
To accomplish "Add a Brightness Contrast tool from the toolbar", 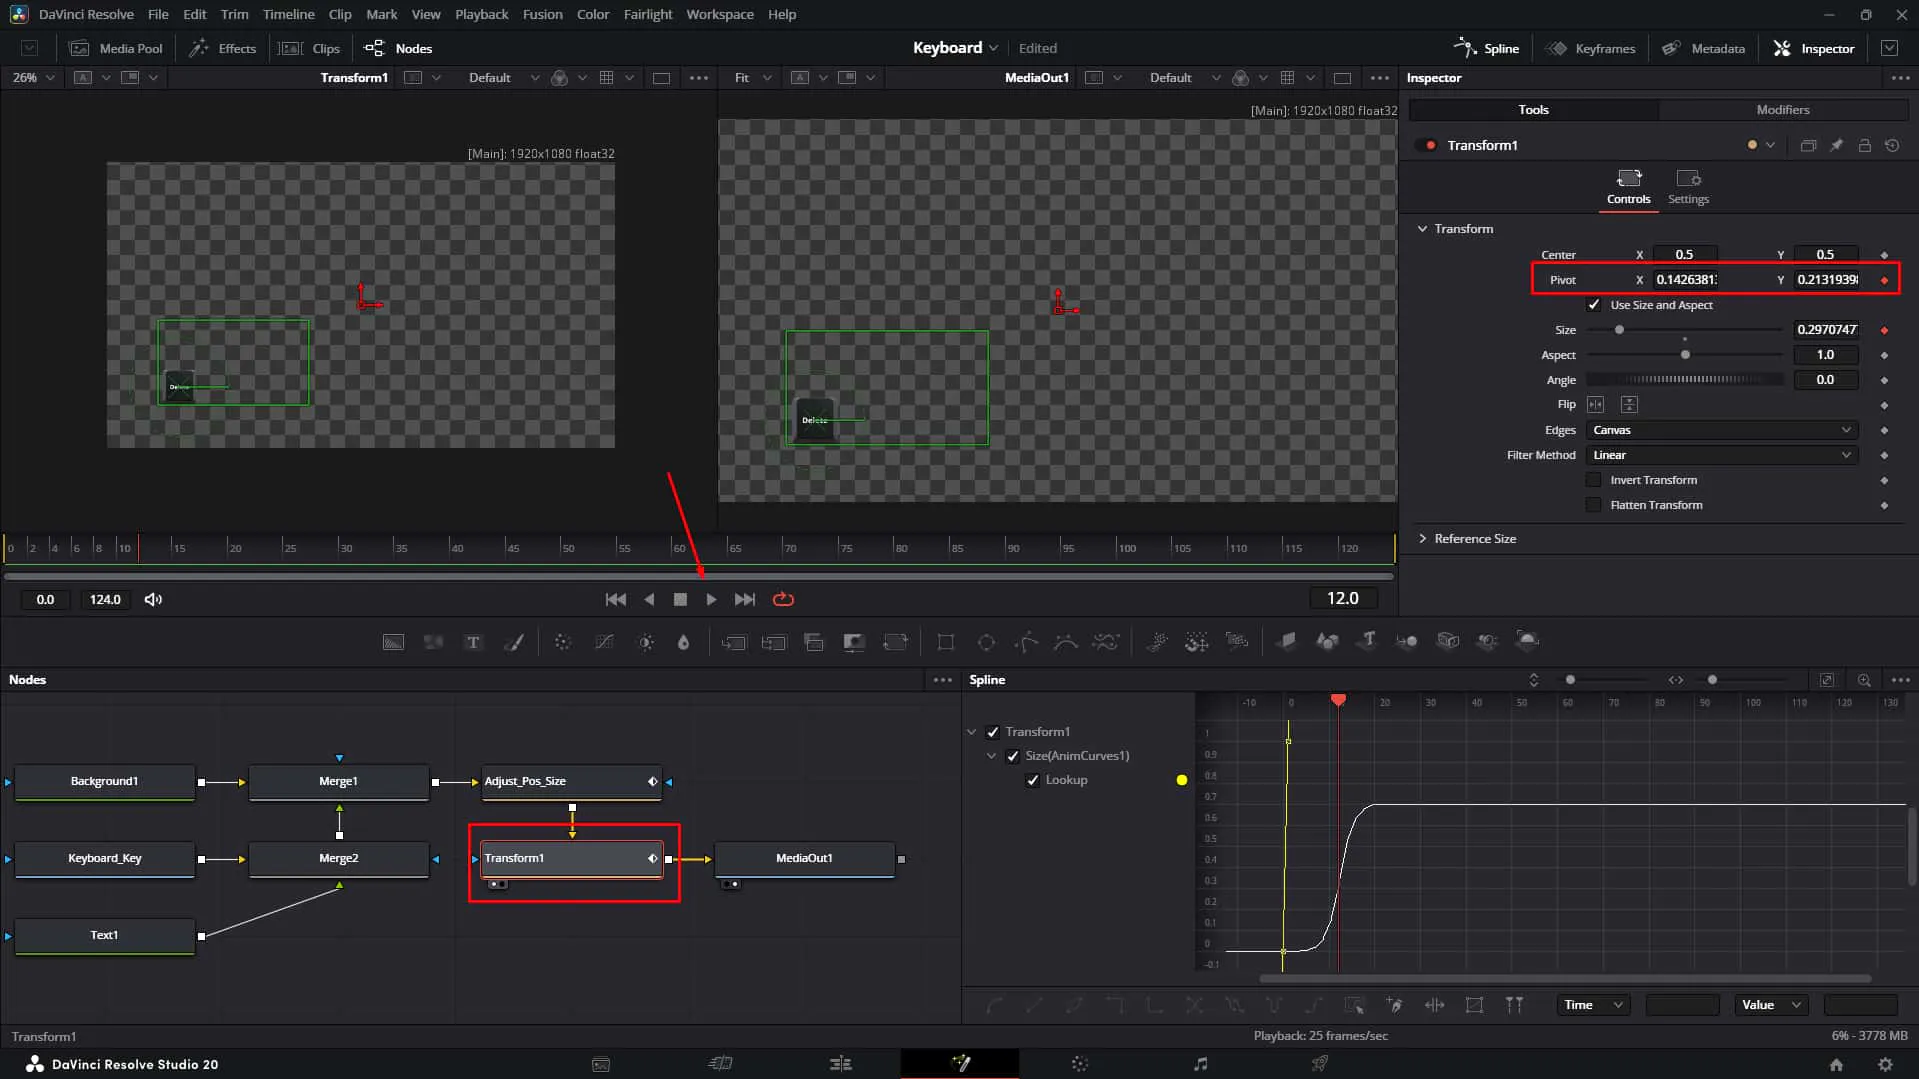I will [645, 642].
